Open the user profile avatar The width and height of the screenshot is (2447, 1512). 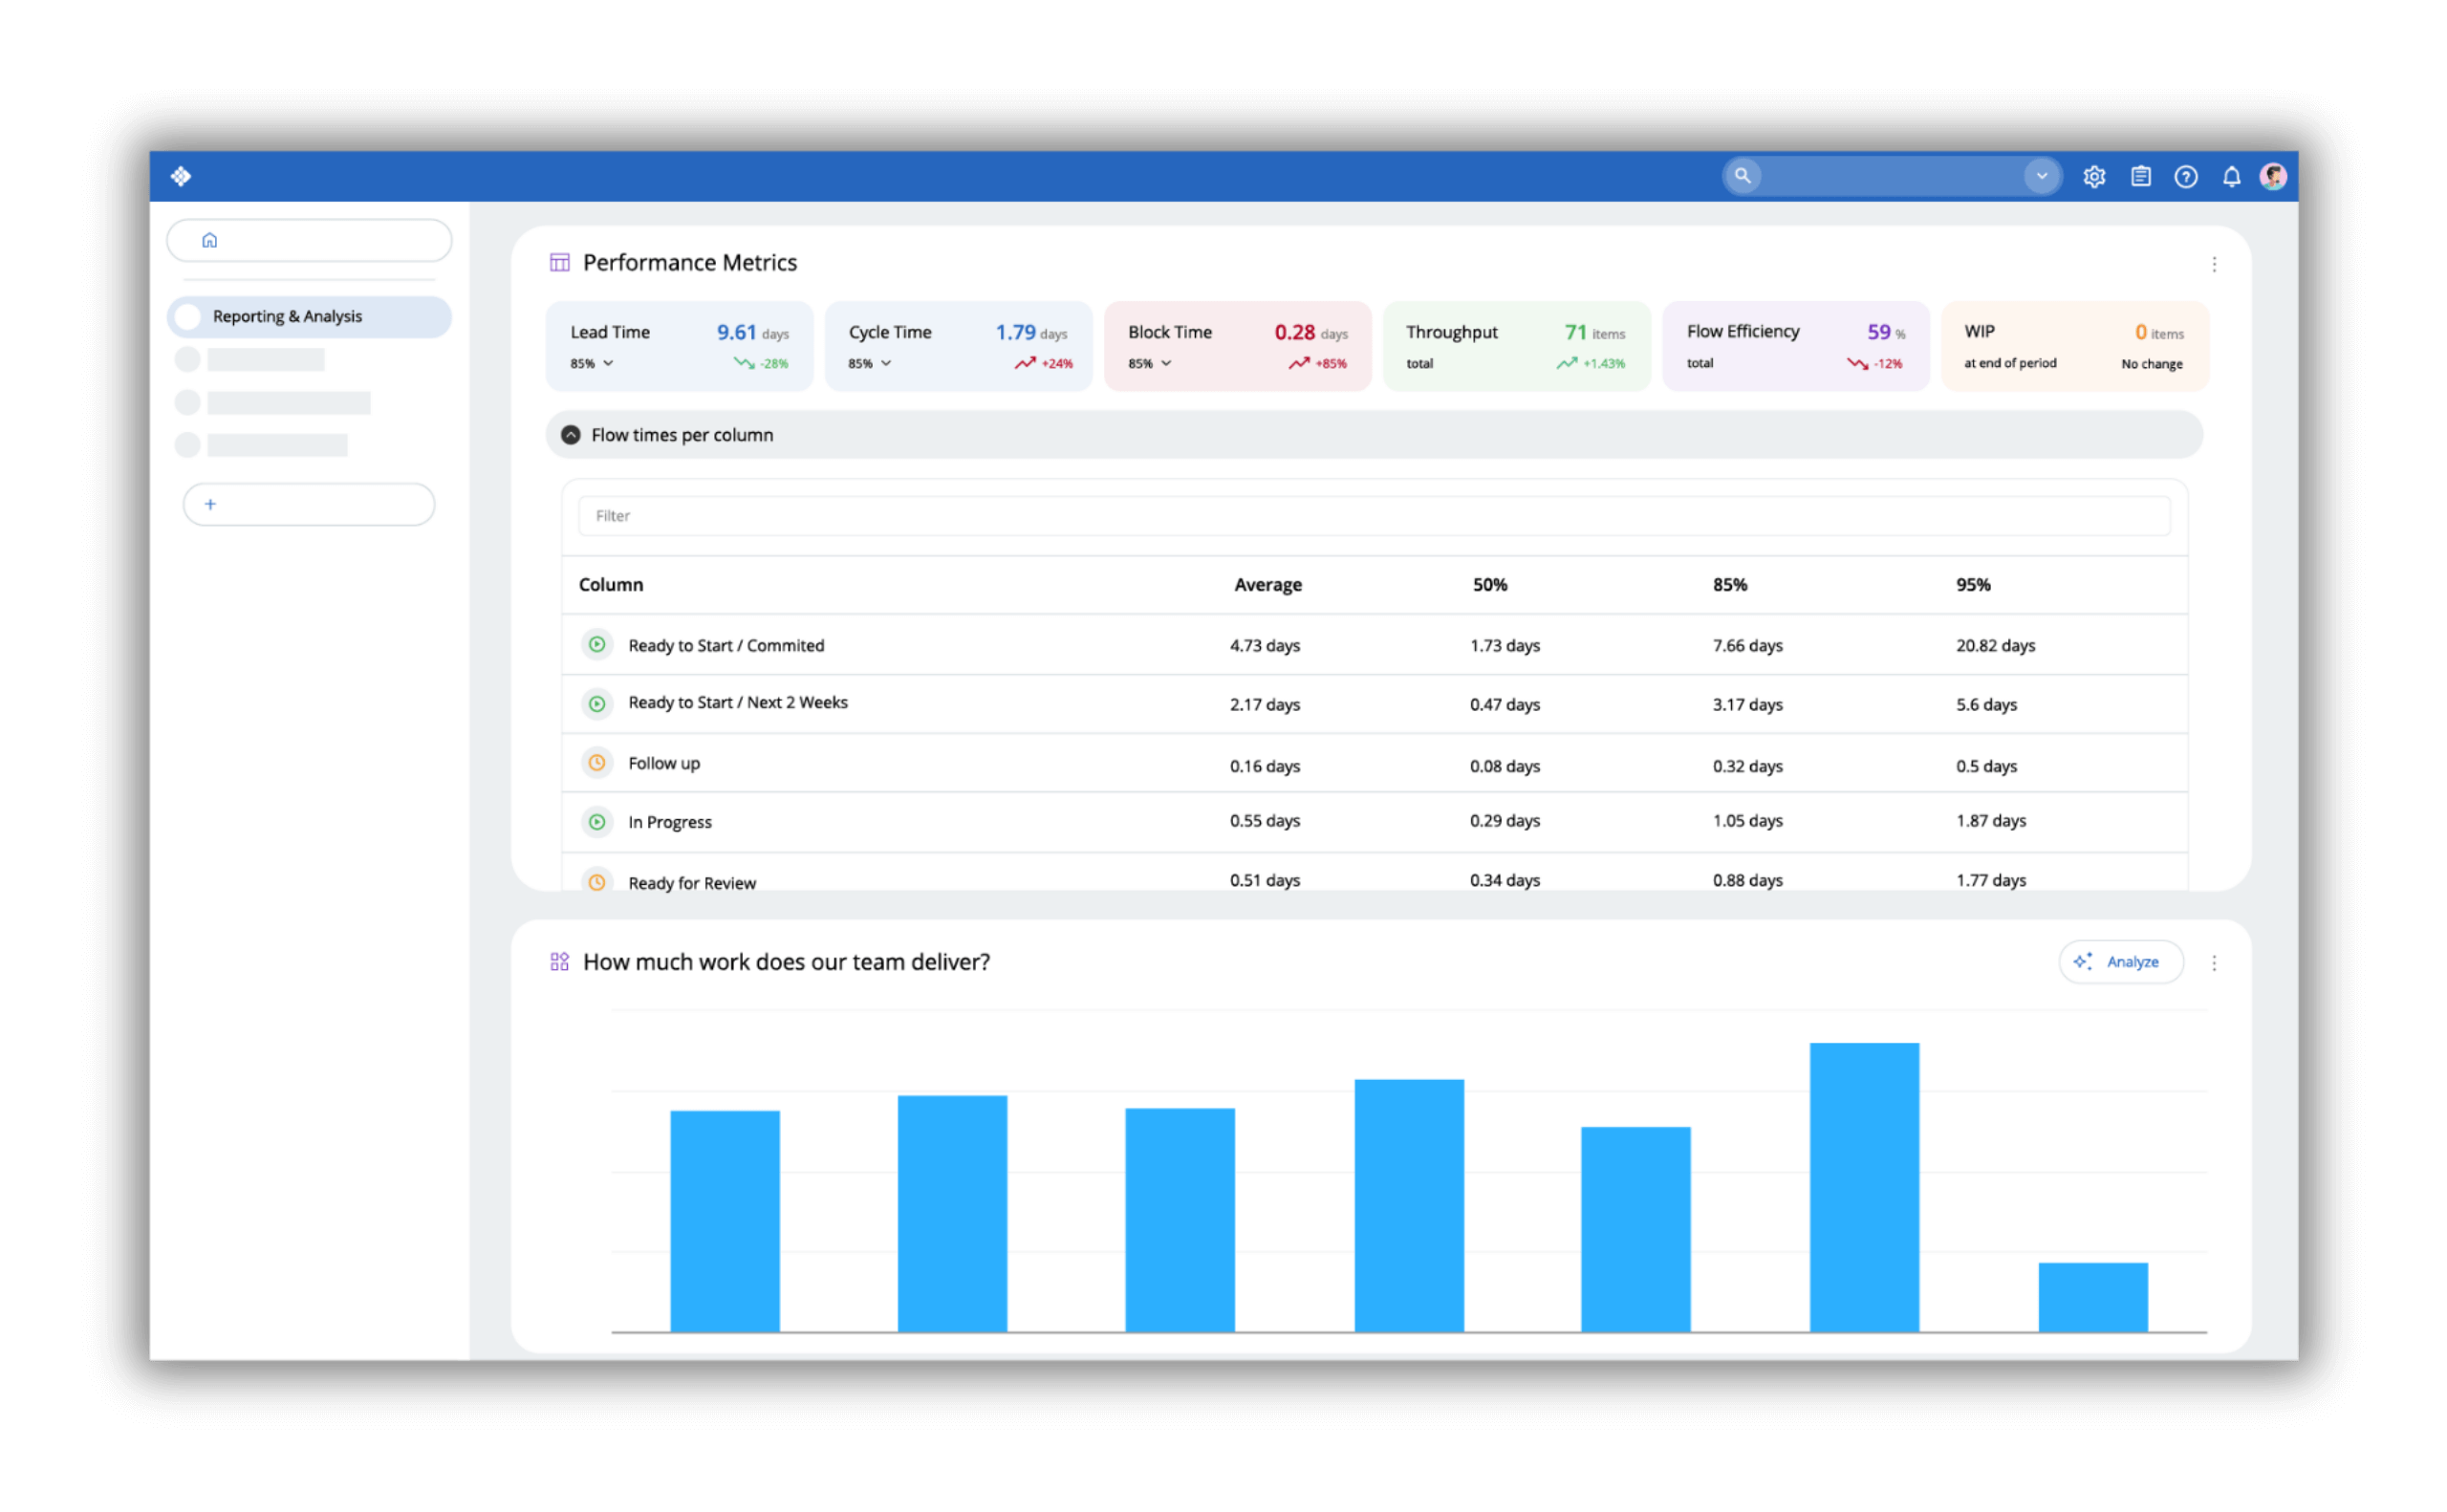(x=2273, y=177)
